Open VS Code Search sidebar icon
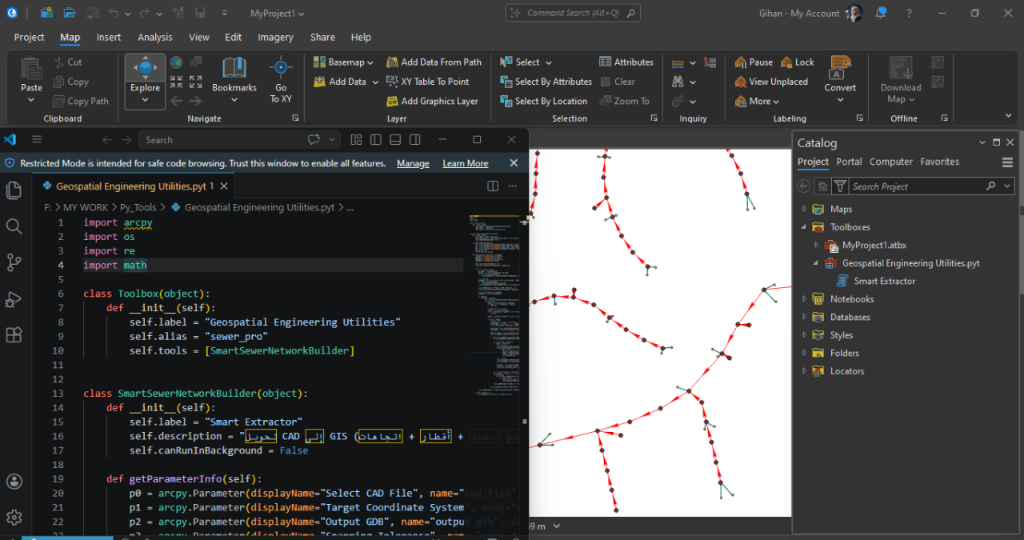 tap(14, 227)
